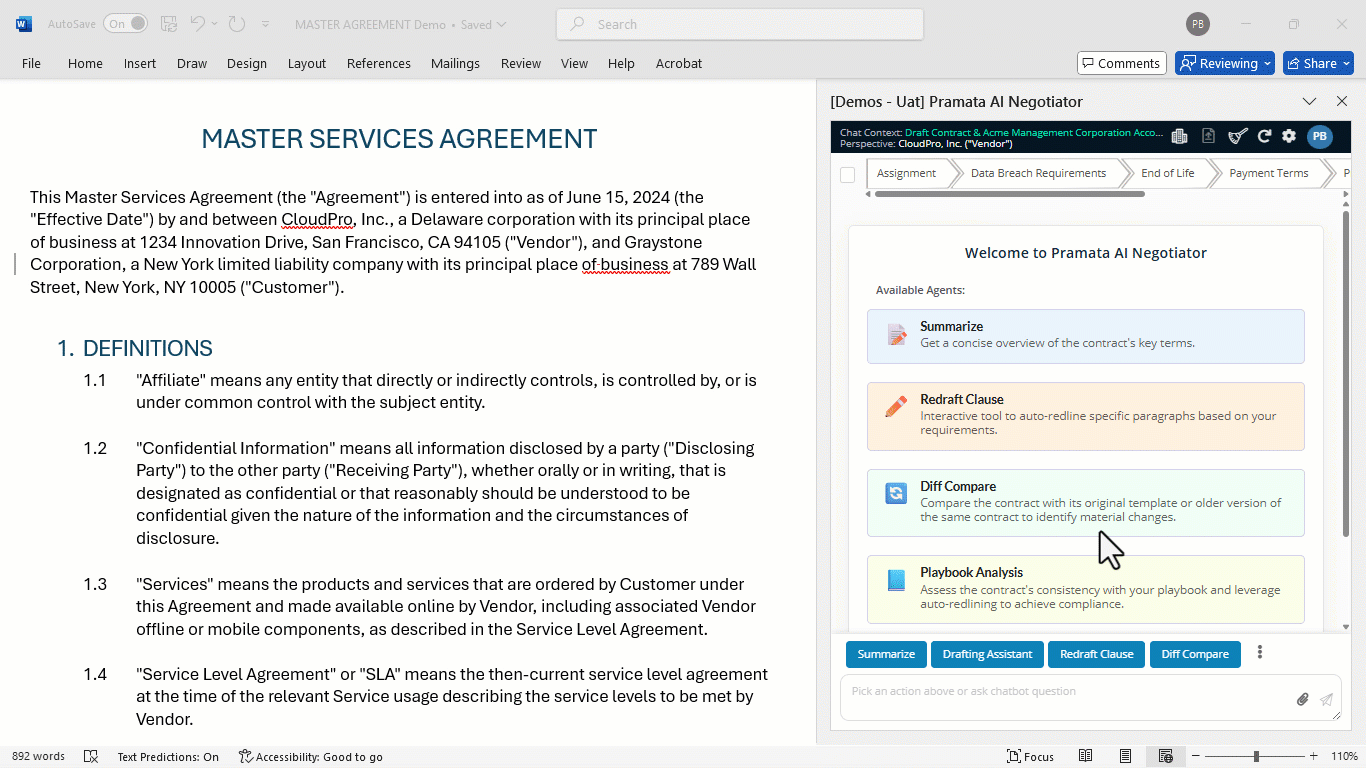Click the Diff Compare quick action button
The width and height of the screenshot is (1366, 768).
click(1195, 654)
